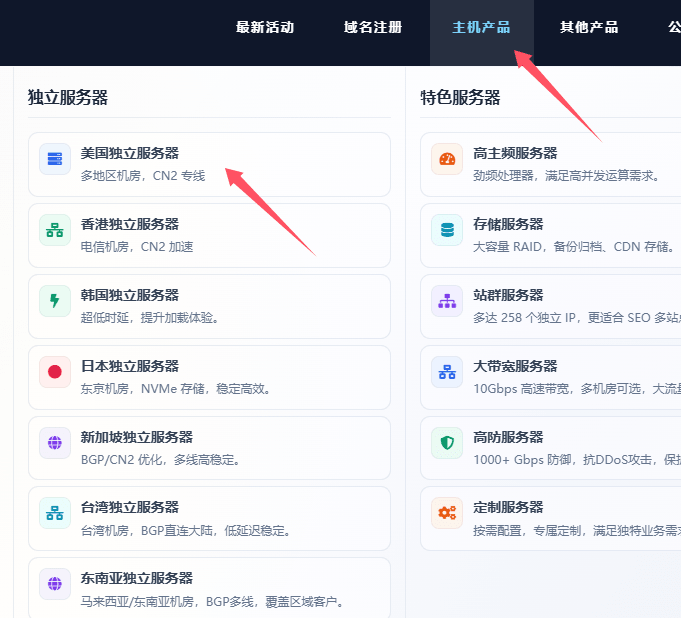
Task: Open the 其他产品 menu
Action: [x=589, y=27]
